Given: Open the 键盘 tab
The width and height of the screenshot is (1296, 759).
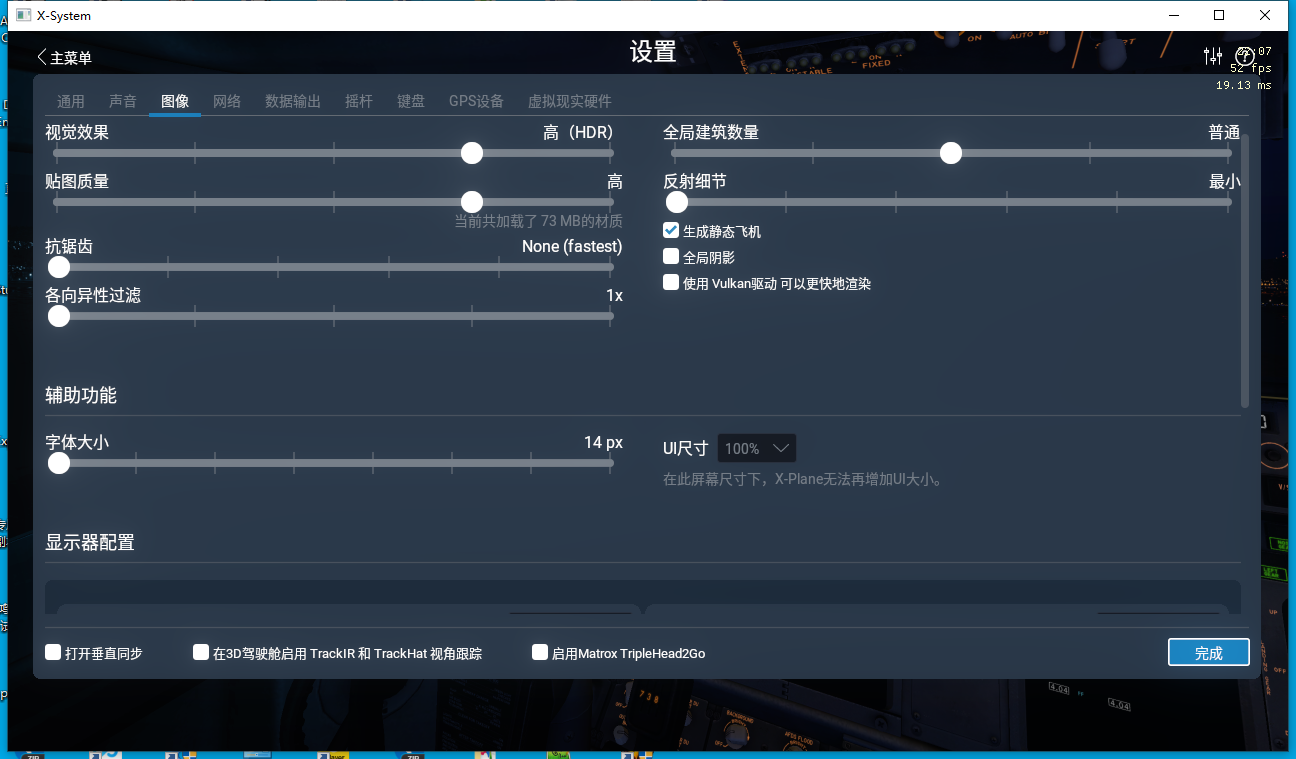Looking at the screenshot, I should (411, 101).
